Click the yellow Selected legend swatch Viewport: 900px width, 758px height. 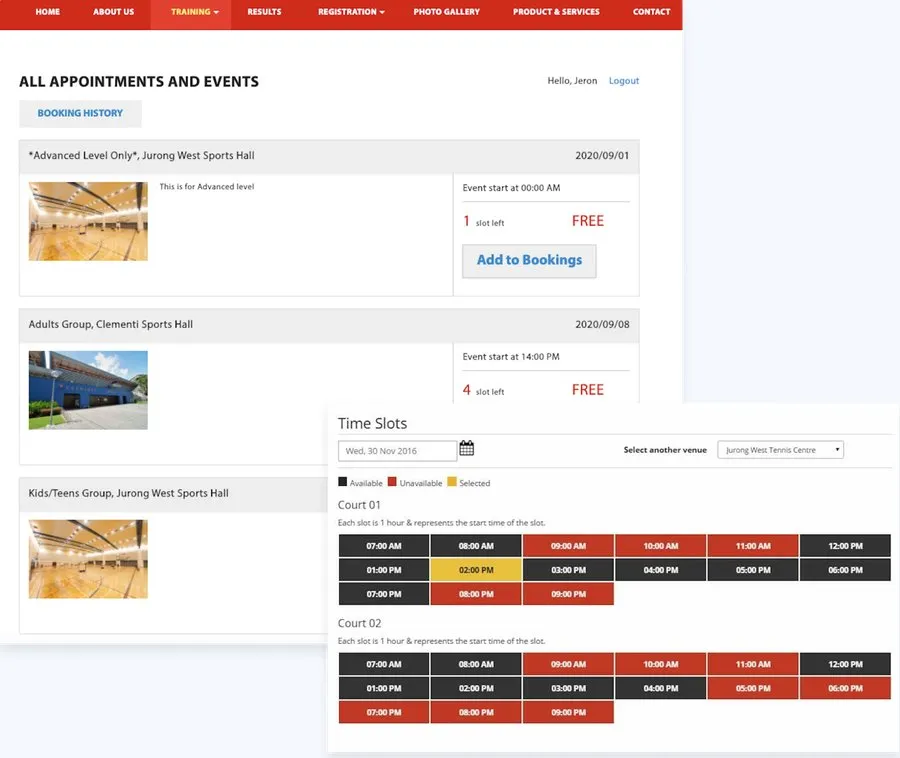tap(452, 482)
